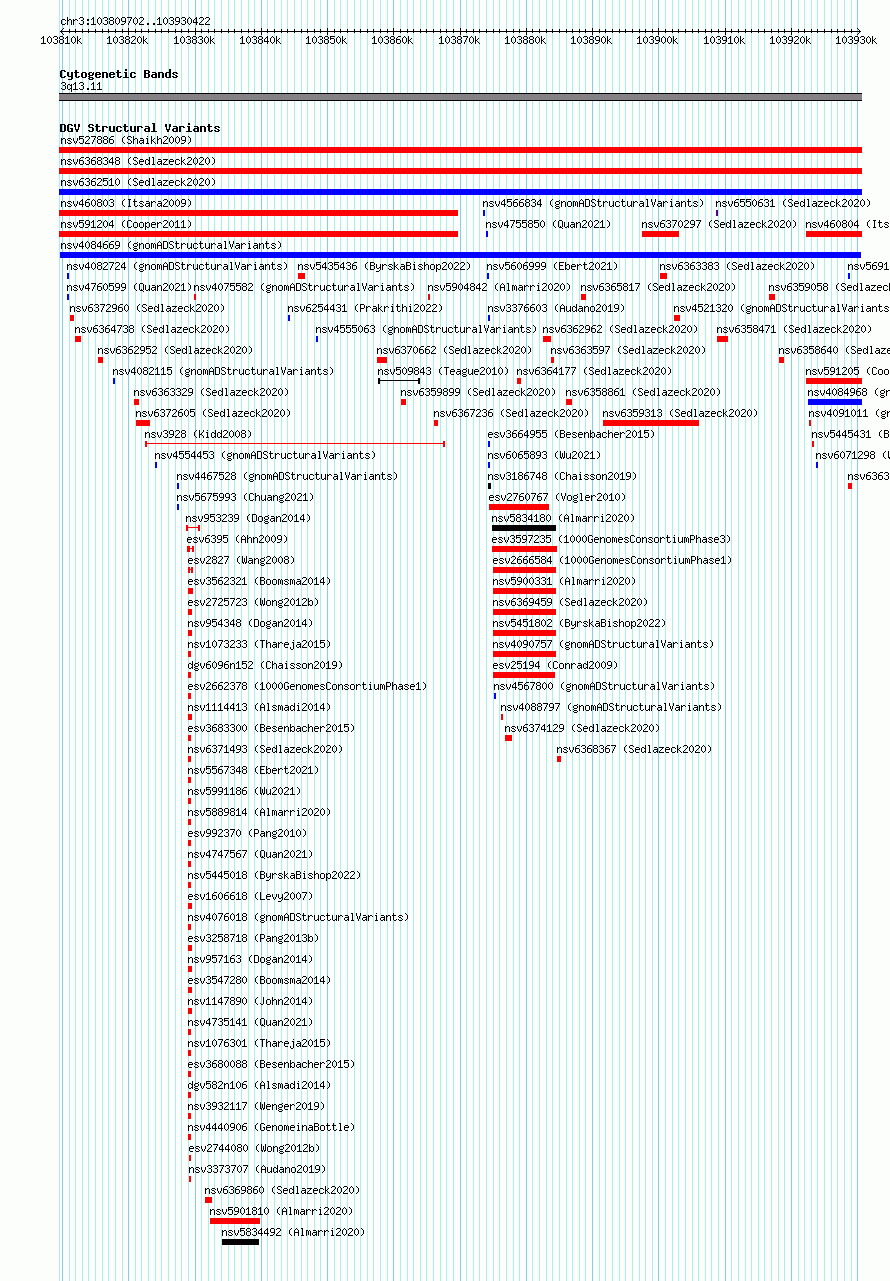Image resolution: width=890 pixels, height=1281 pixels.
Task: Open nsv3664955 (Besenbacher2015) label
Action: click(571, 434)
